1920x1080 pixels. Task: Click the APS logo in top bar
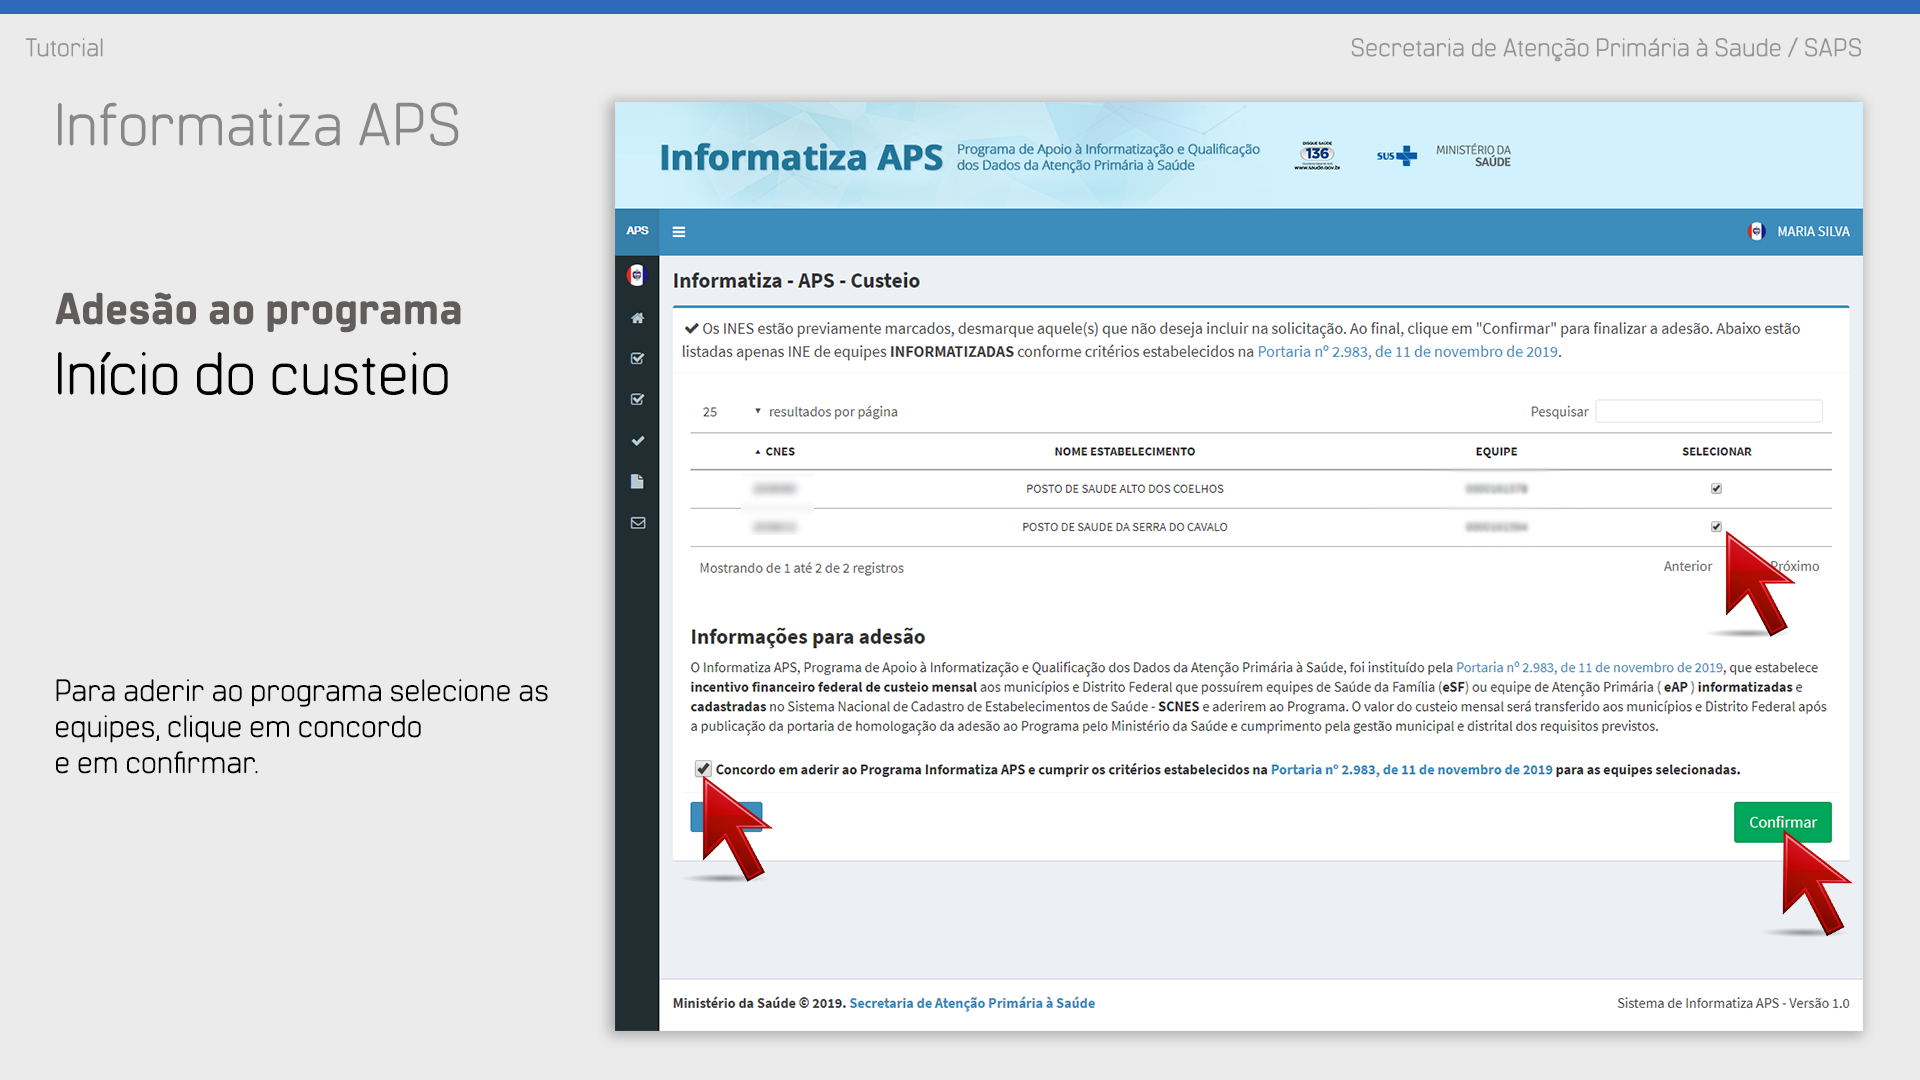637,231
